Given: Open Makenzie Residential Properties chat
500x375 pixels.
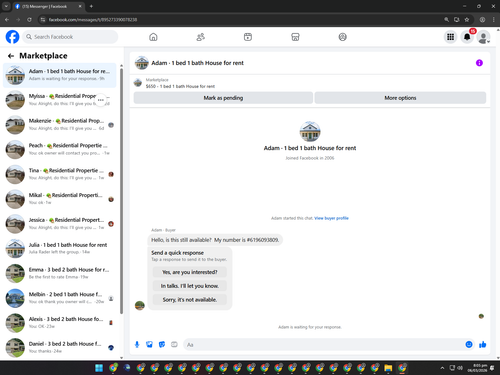Looking at the screenshot, I should pyautogui.click(x=60, y=125).
